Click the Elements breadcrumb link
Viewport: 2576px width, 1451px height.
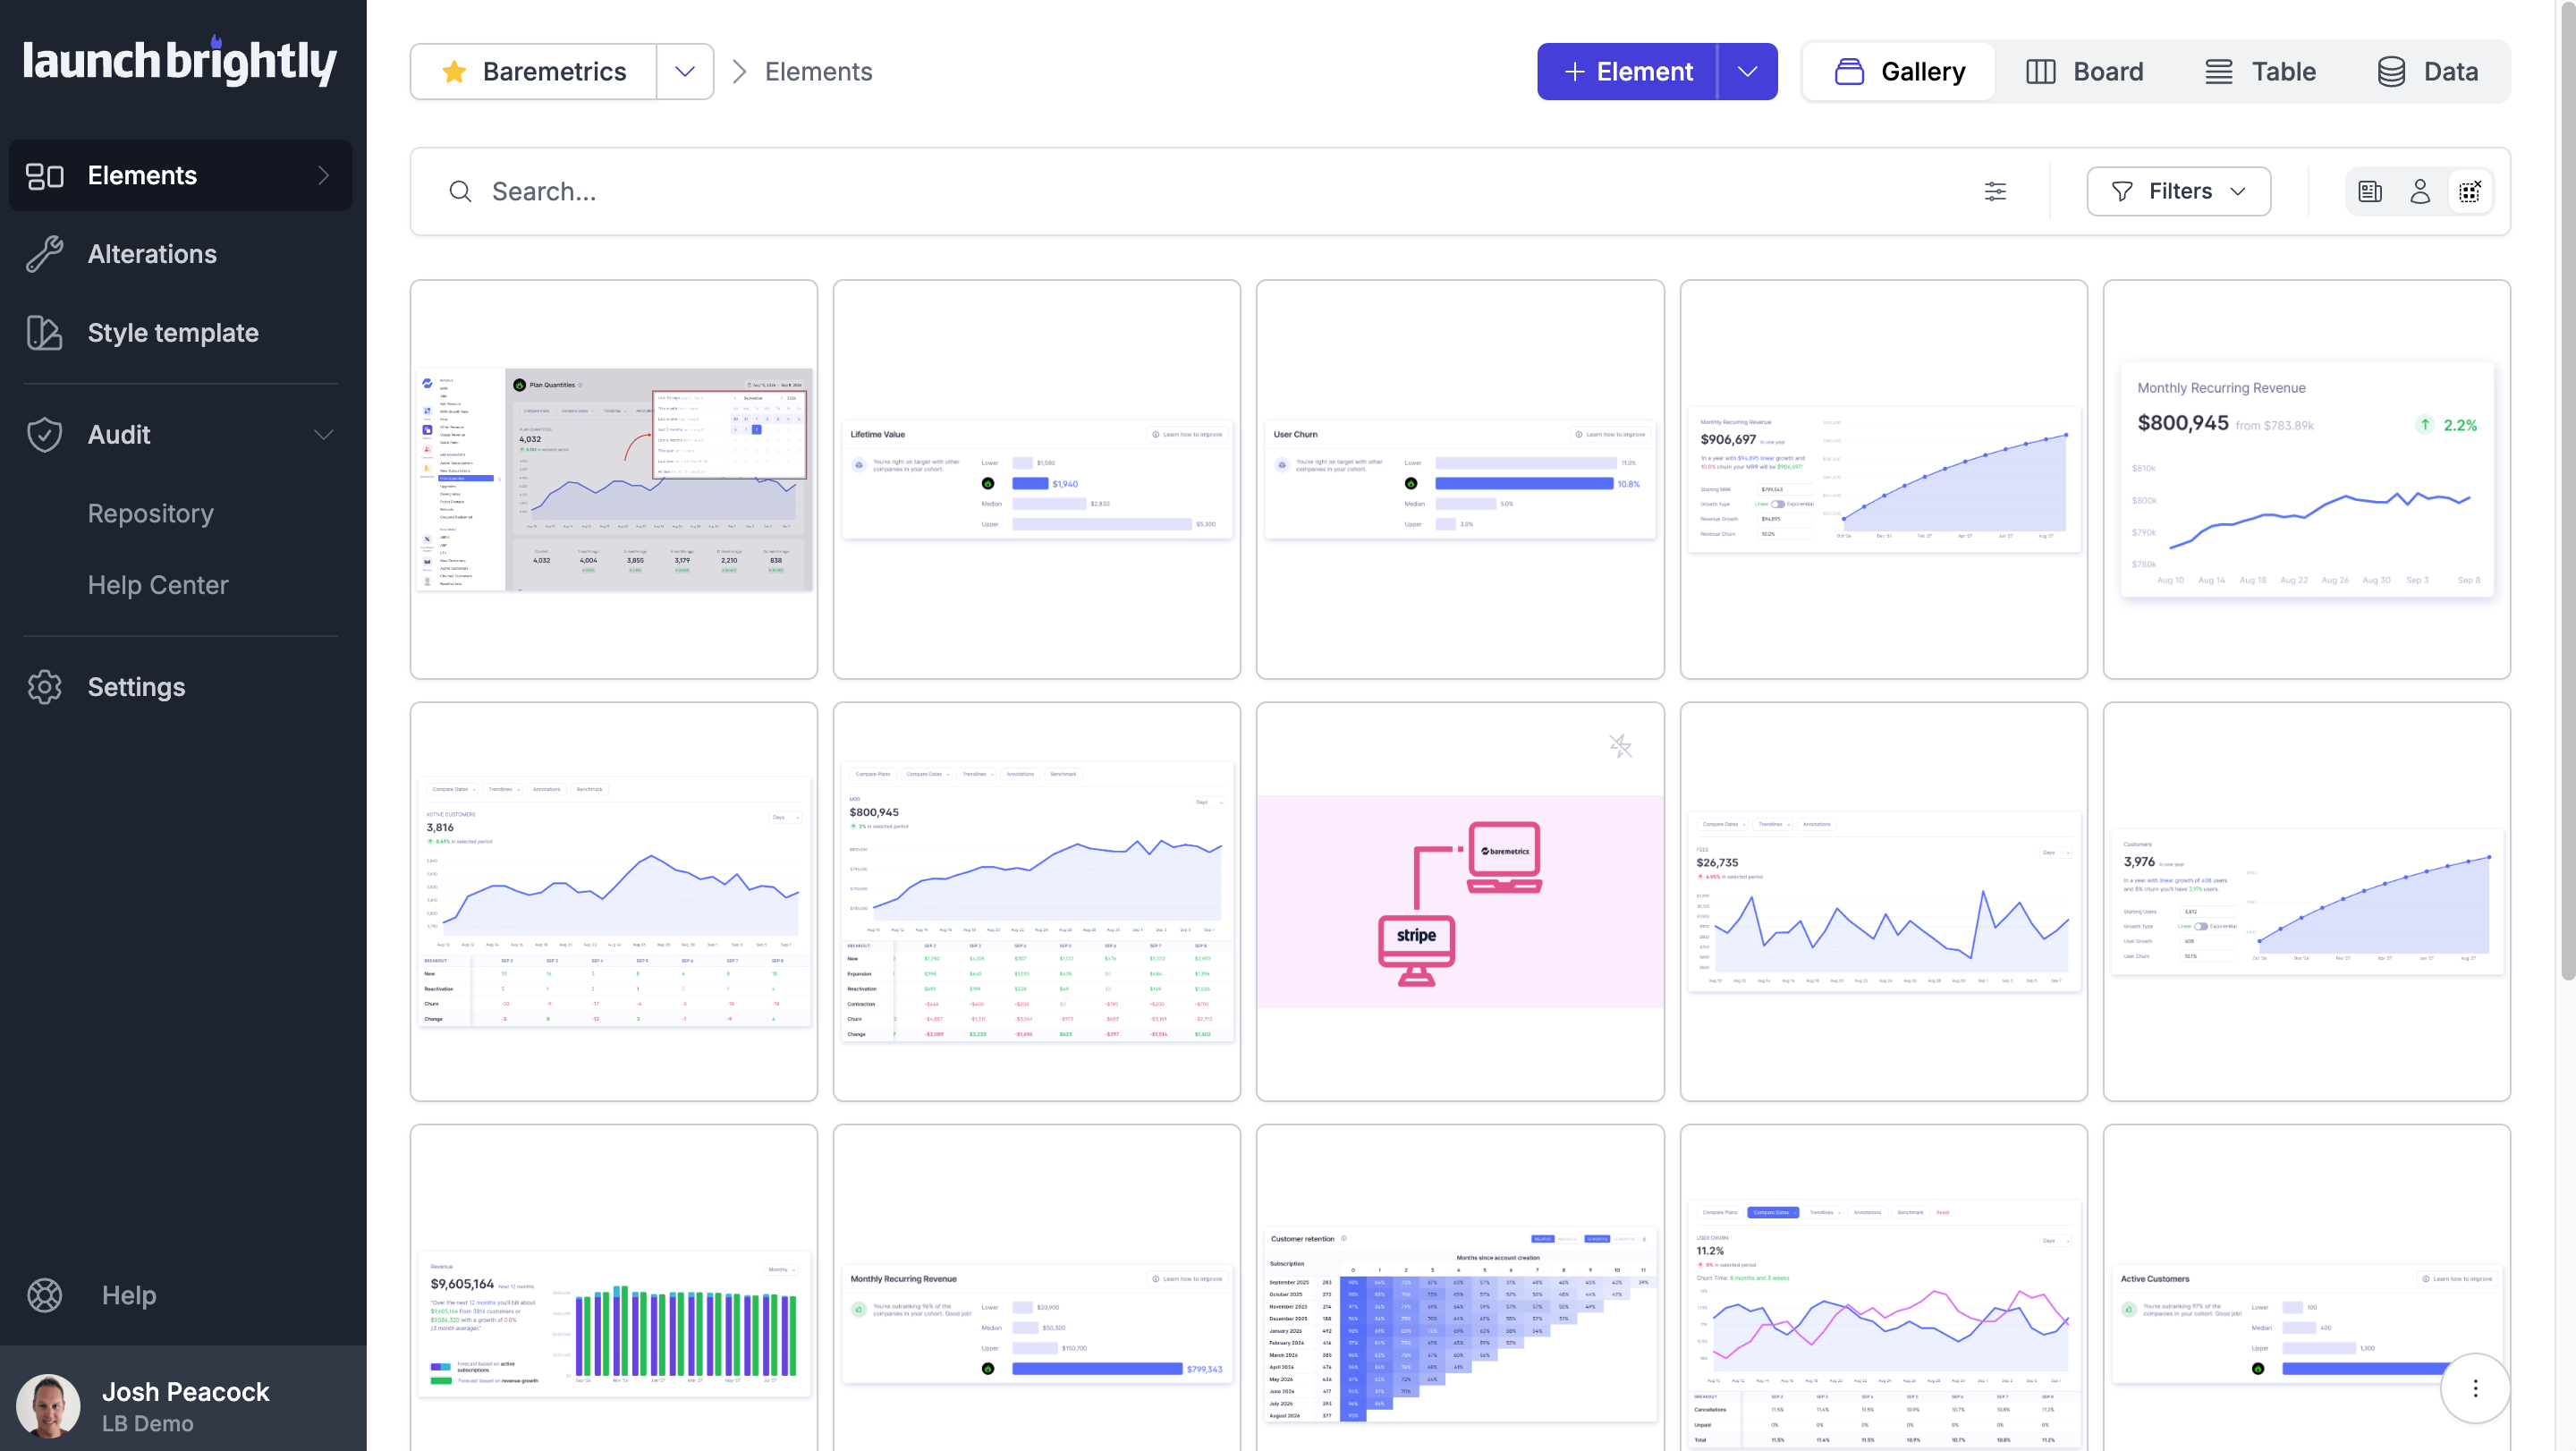tap(818, 71)
